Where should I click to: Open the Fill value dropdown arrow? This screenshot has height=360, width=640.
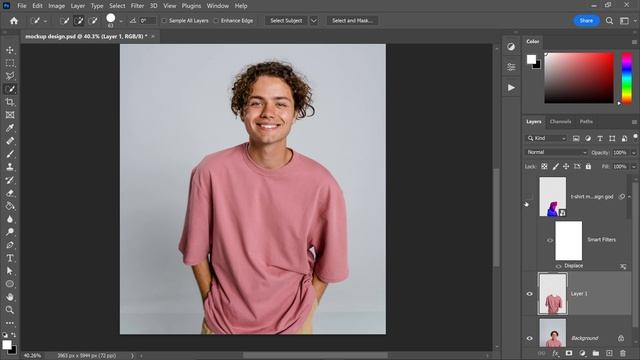tap(633, 167)
